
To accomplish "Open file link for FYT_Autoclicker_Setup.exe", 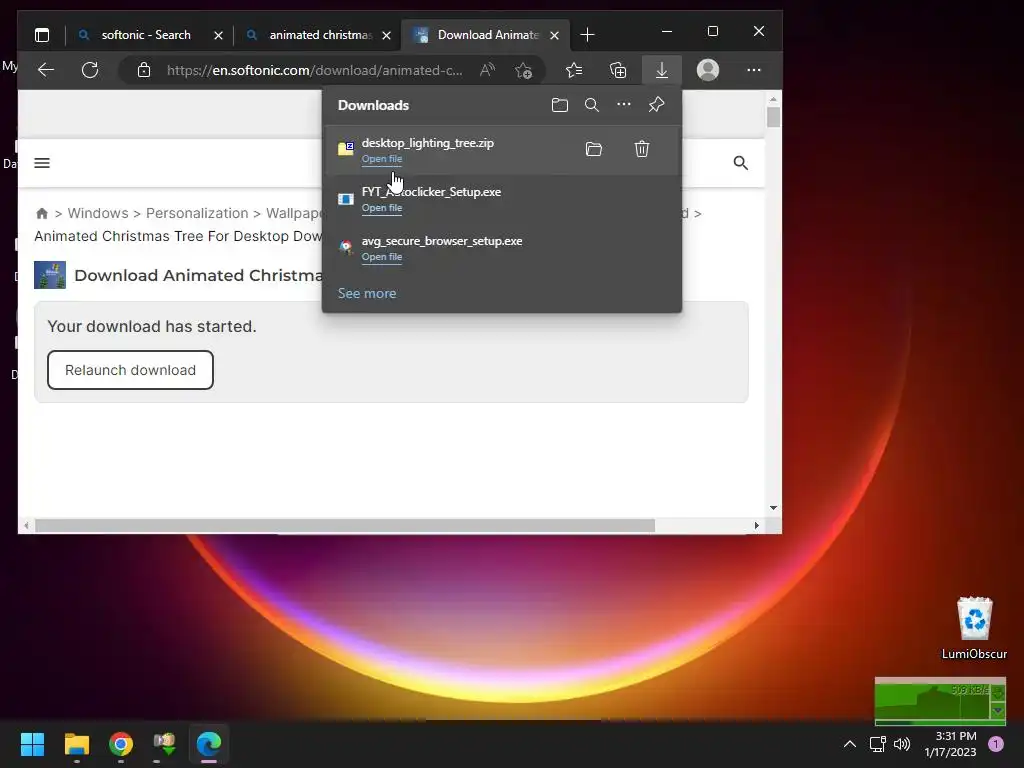I will click(x=382, y=208).
